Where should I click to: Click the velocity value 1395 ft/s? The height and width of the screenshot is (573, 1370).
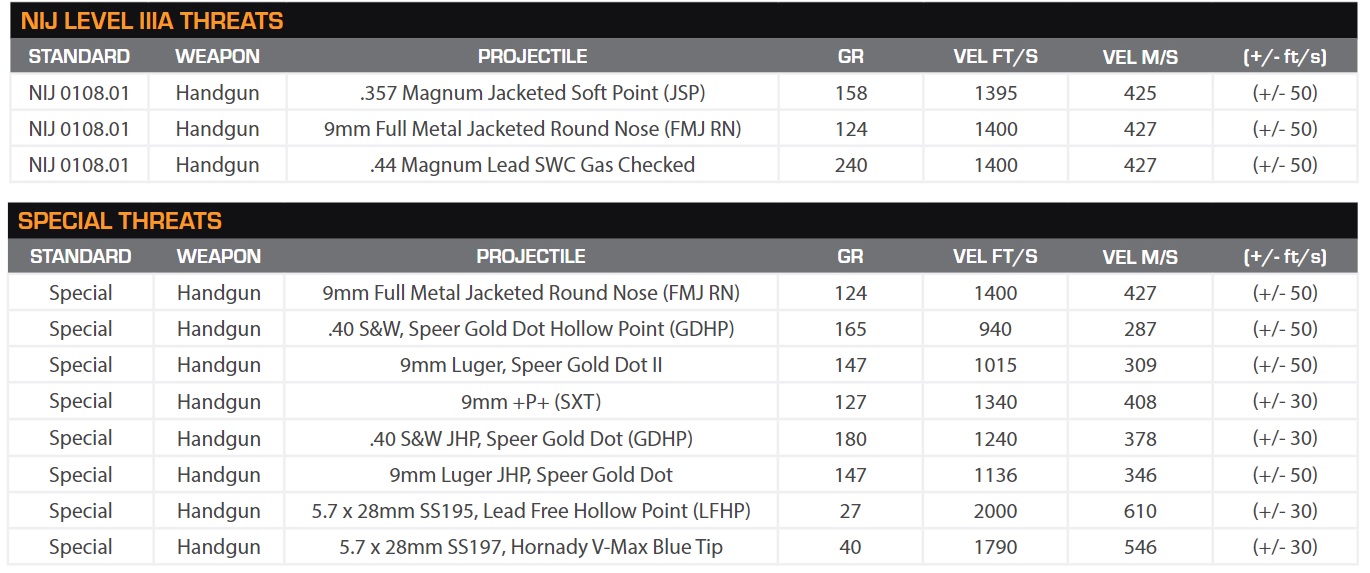[996, 93]
